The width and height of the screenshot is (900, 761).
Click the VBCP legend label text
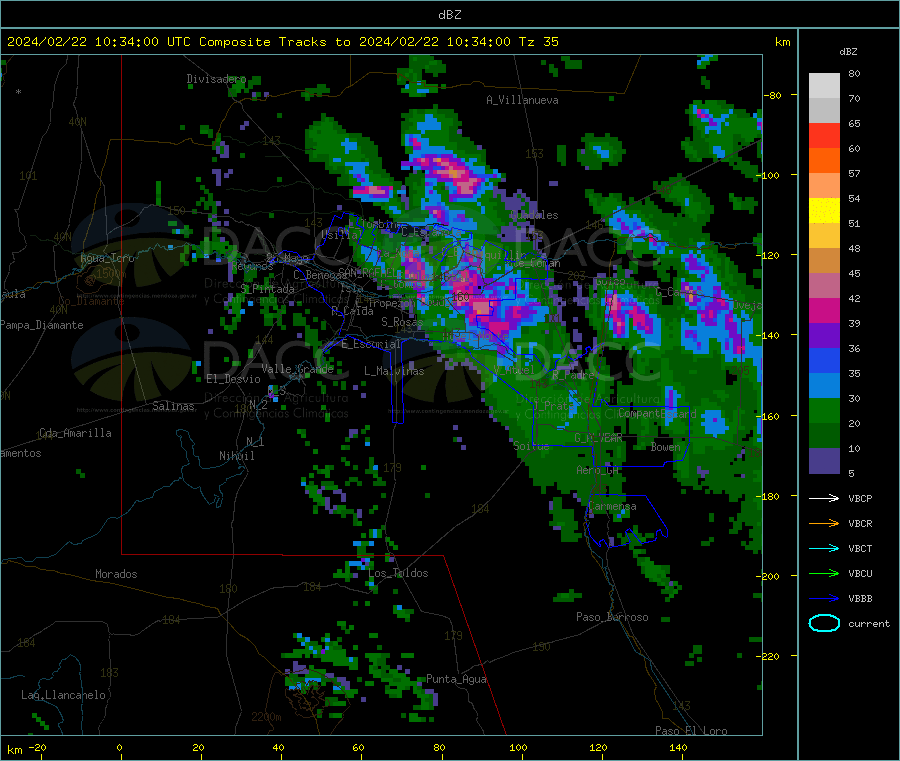click(860, 498)
